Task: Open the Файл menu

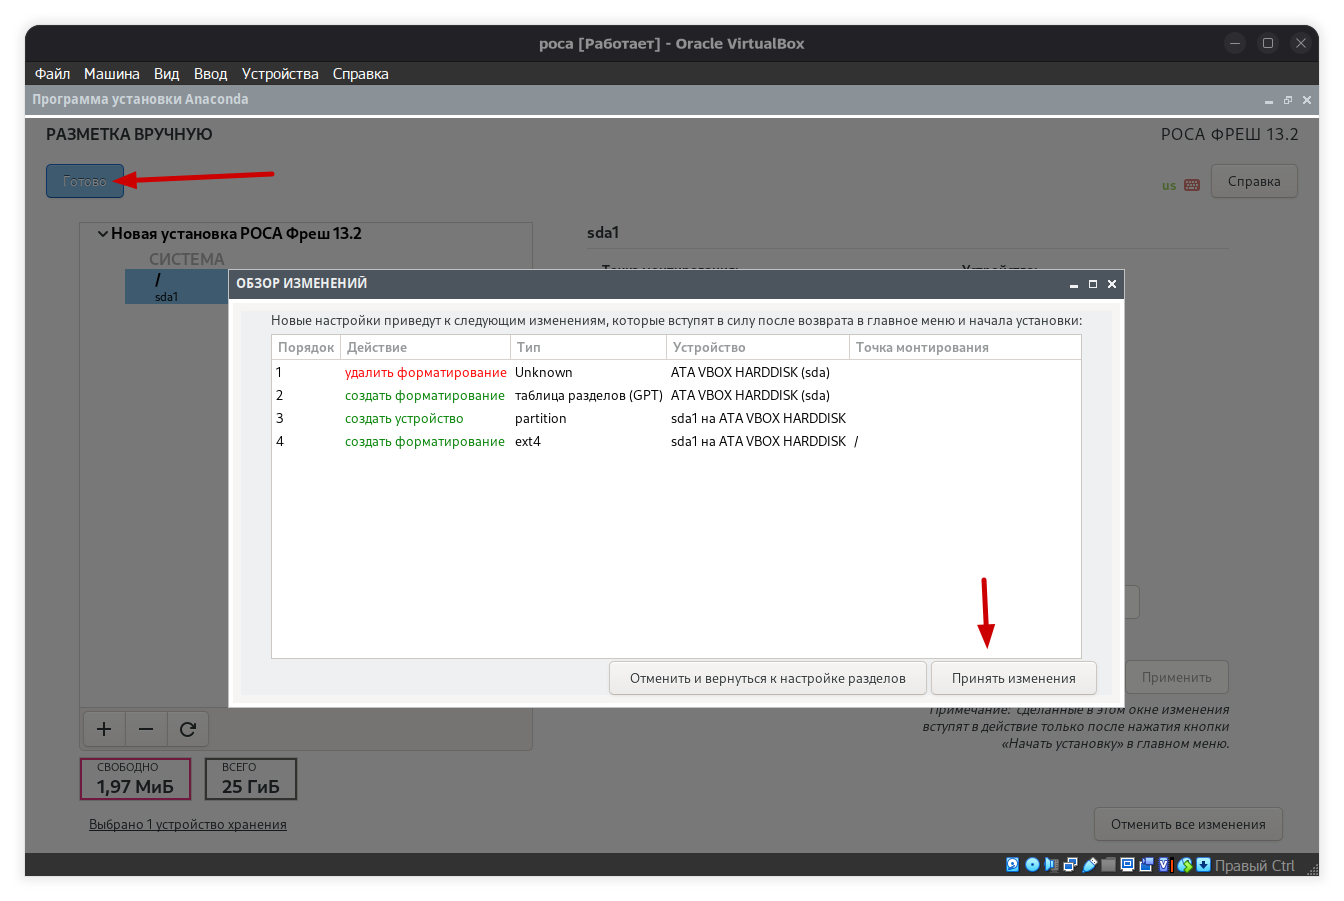Action: pos(52,74)
